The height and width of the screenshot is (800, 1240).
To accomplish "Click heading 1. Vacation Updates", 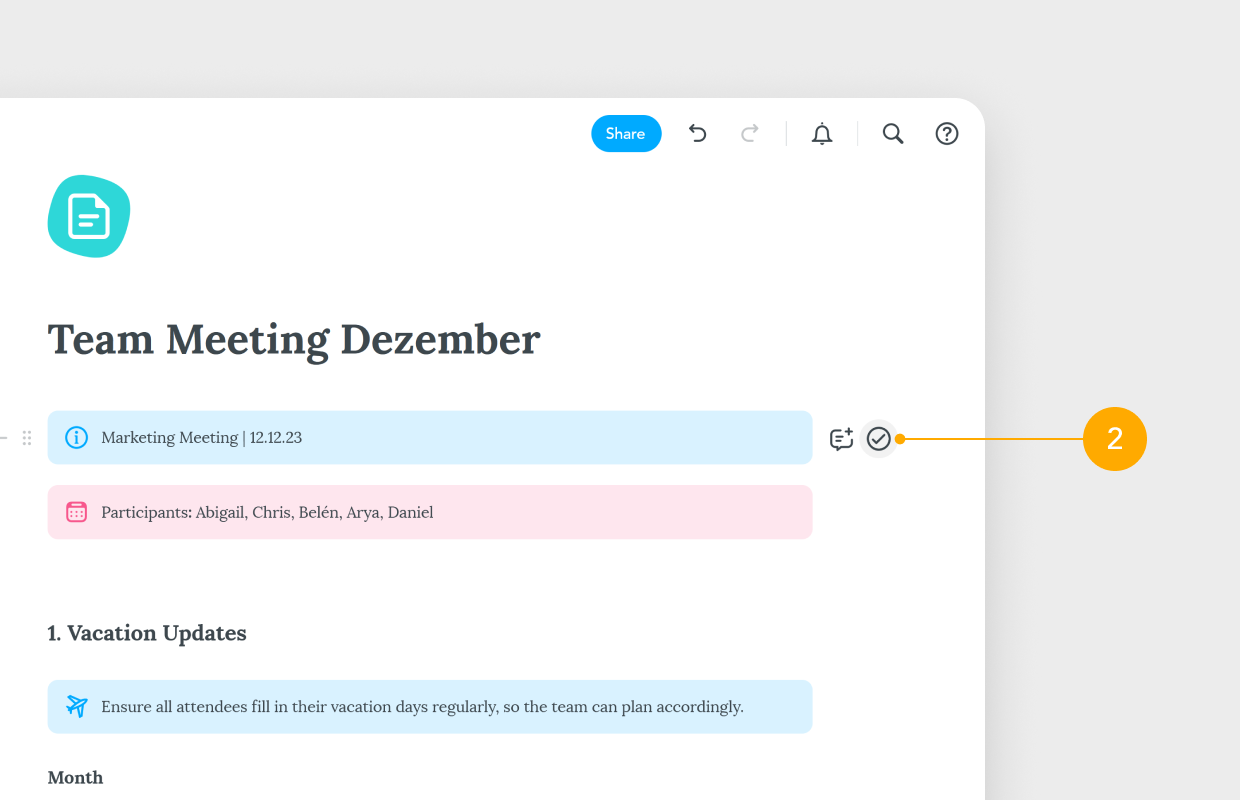I will [147, 633].
